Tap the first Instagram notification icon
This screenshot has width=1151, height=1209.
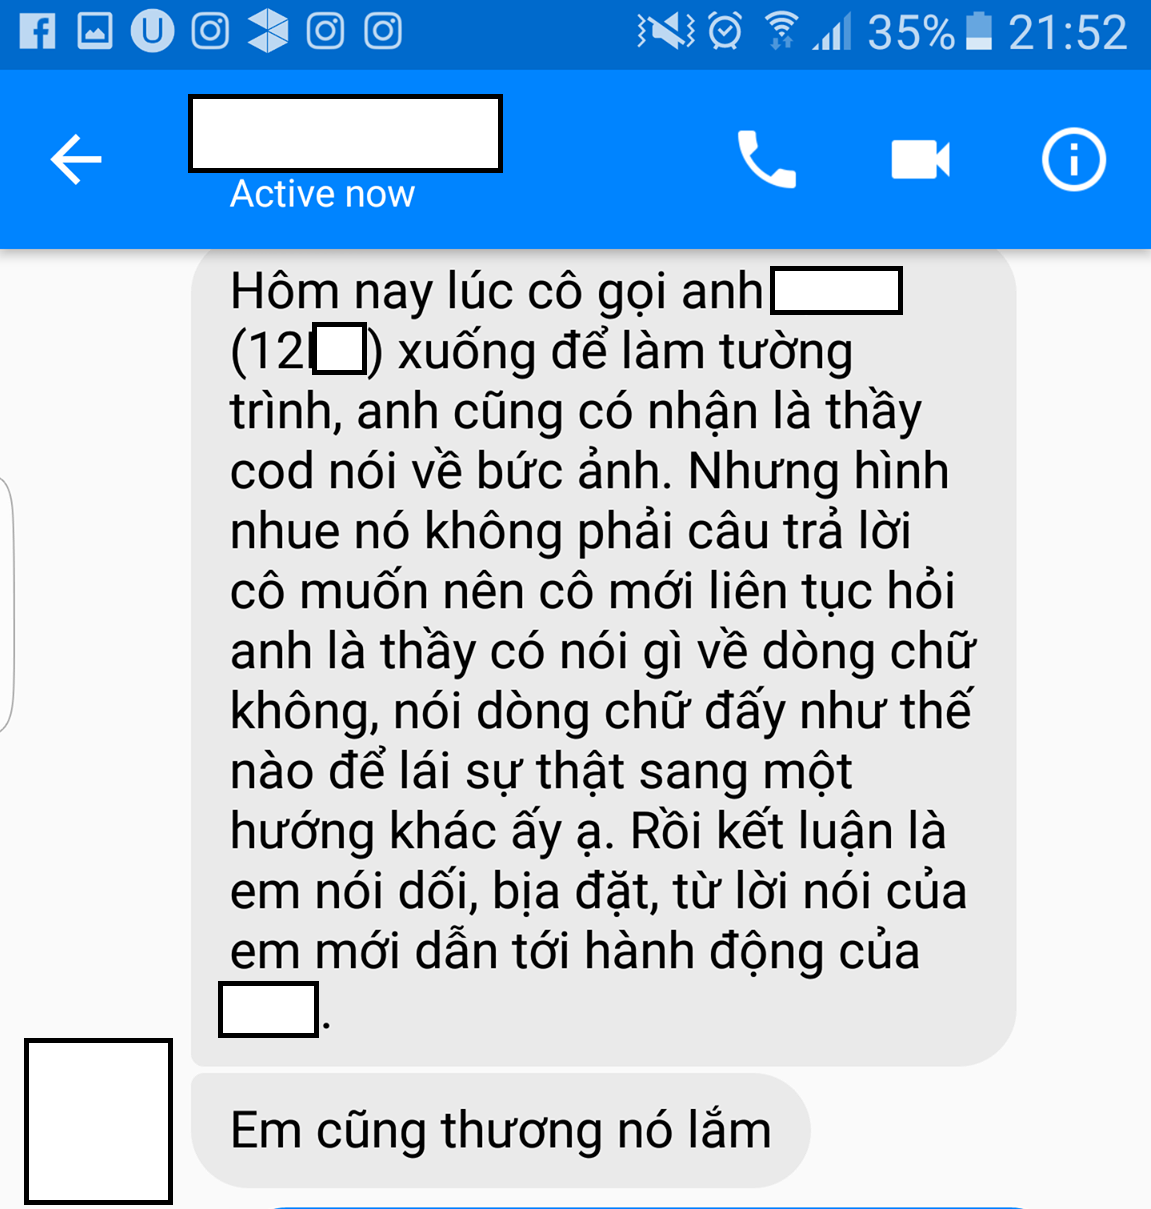point(210,32)
